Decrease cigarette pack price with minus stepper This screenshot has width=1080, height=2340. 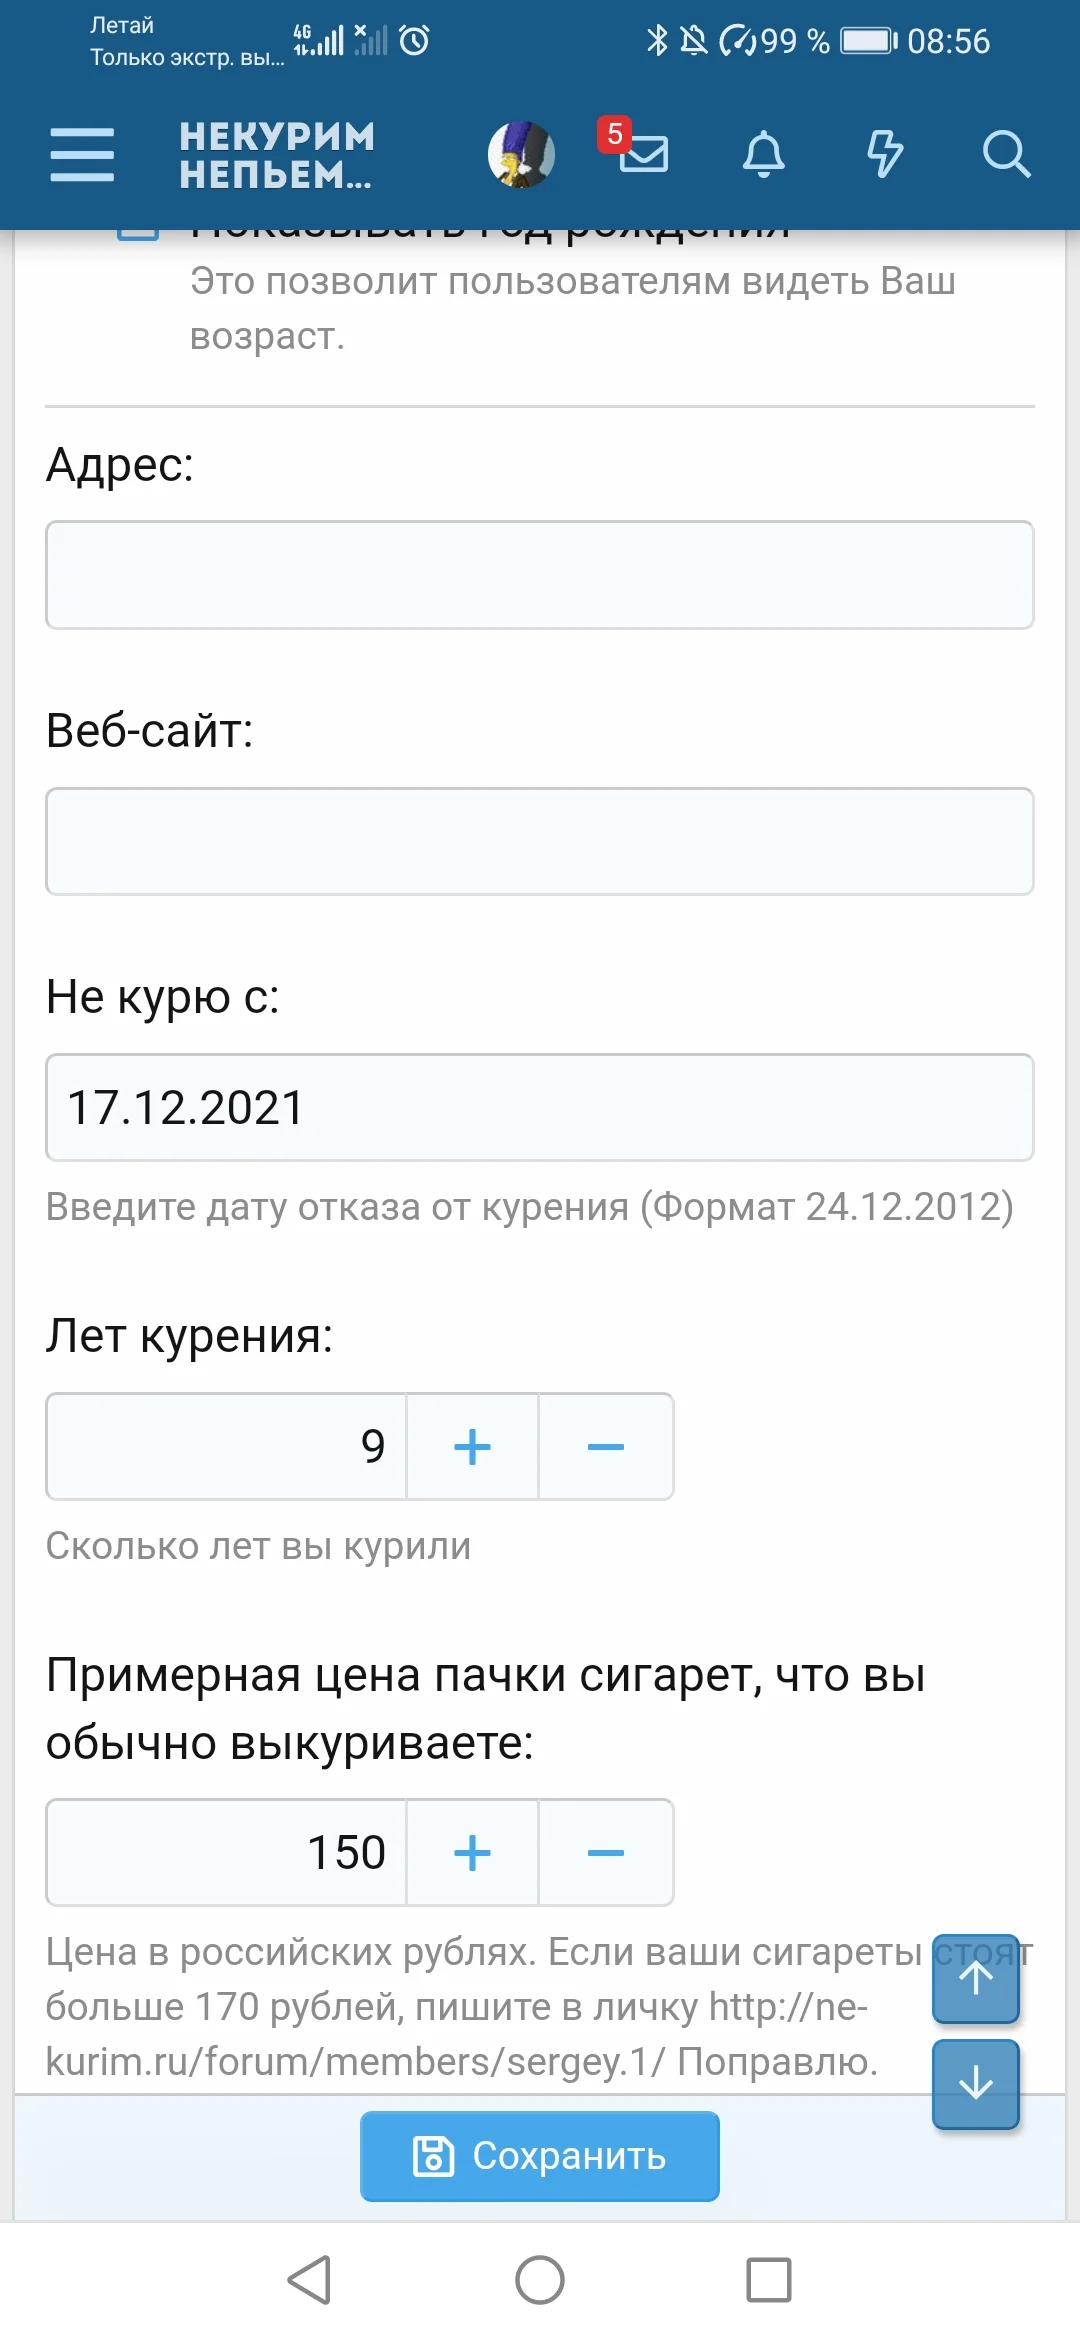coord(605,1851)
